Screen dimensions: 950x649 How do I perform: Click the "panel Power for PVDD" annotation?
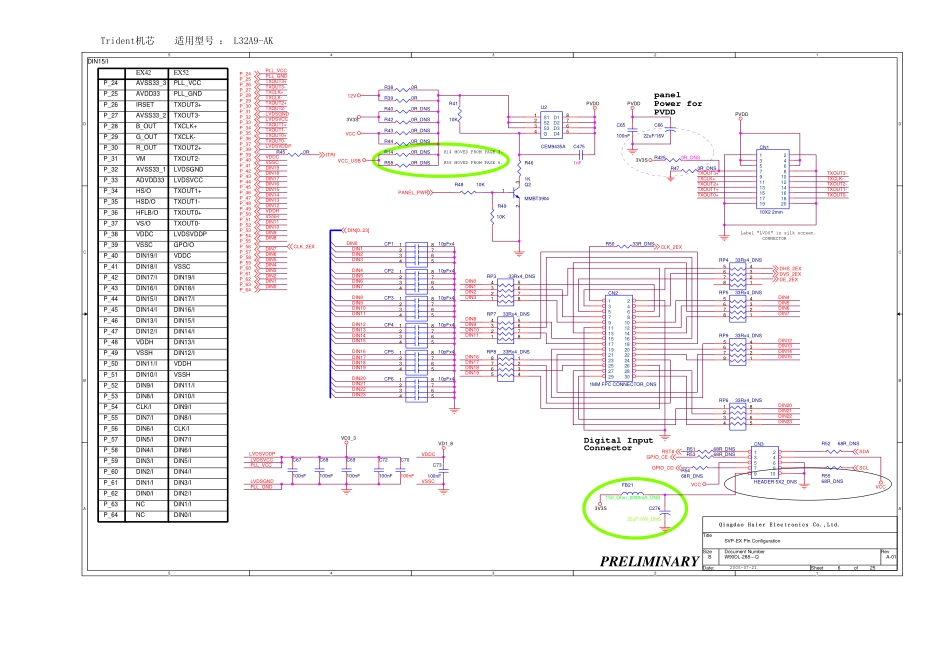678,104
